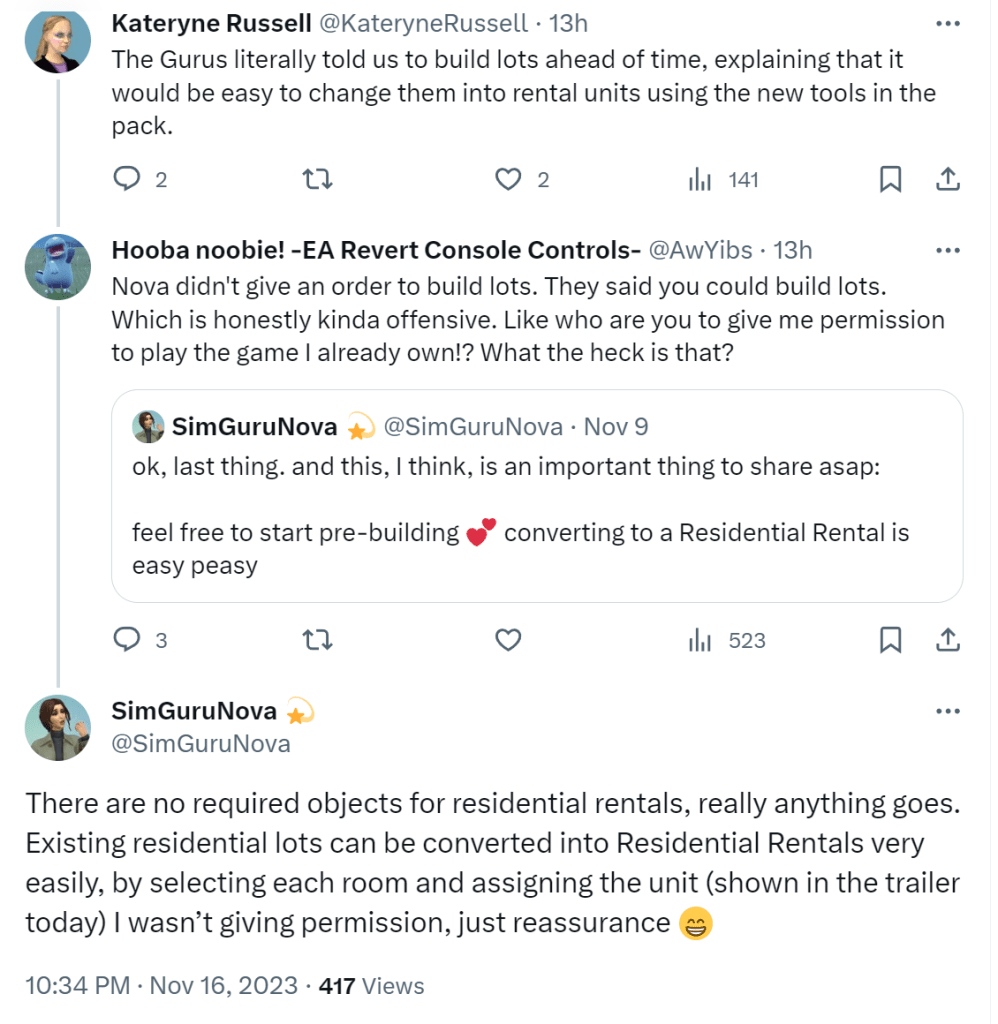Reply to Kateryne Russell's tweet
Screen dimensions: 998x1024
point(127,180)
